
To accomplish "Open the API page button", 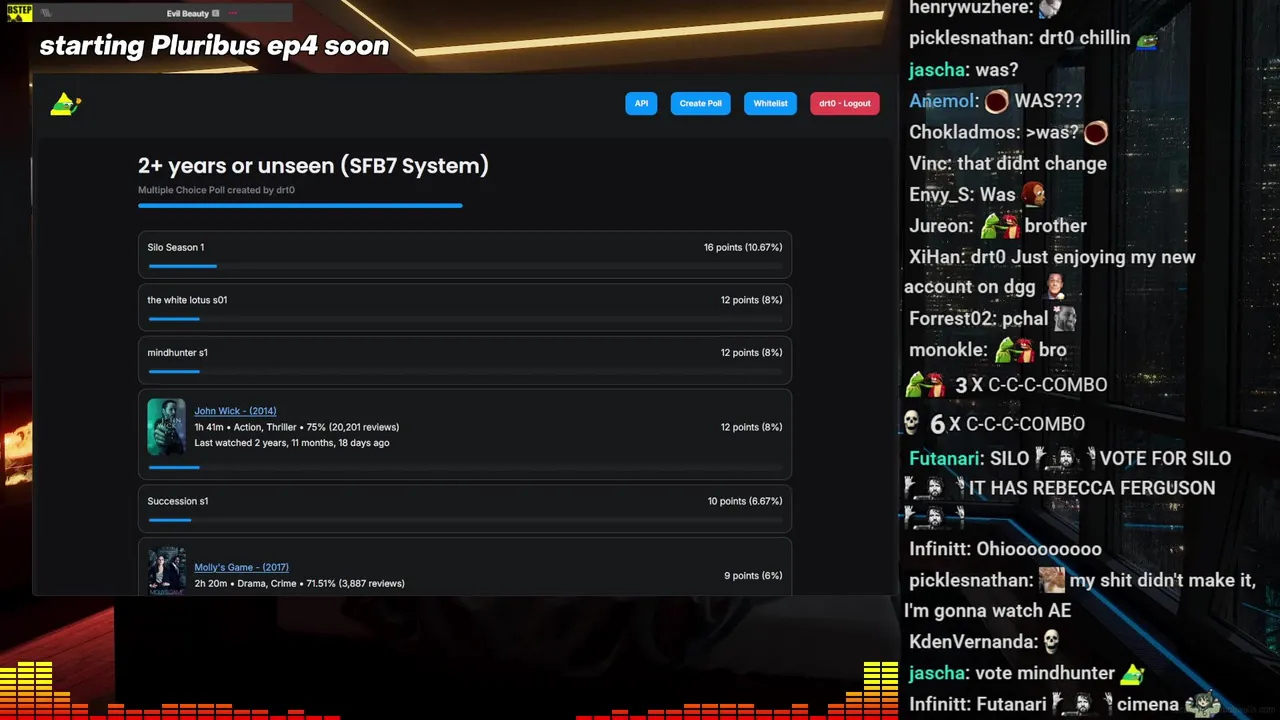I will click(641, 103).
